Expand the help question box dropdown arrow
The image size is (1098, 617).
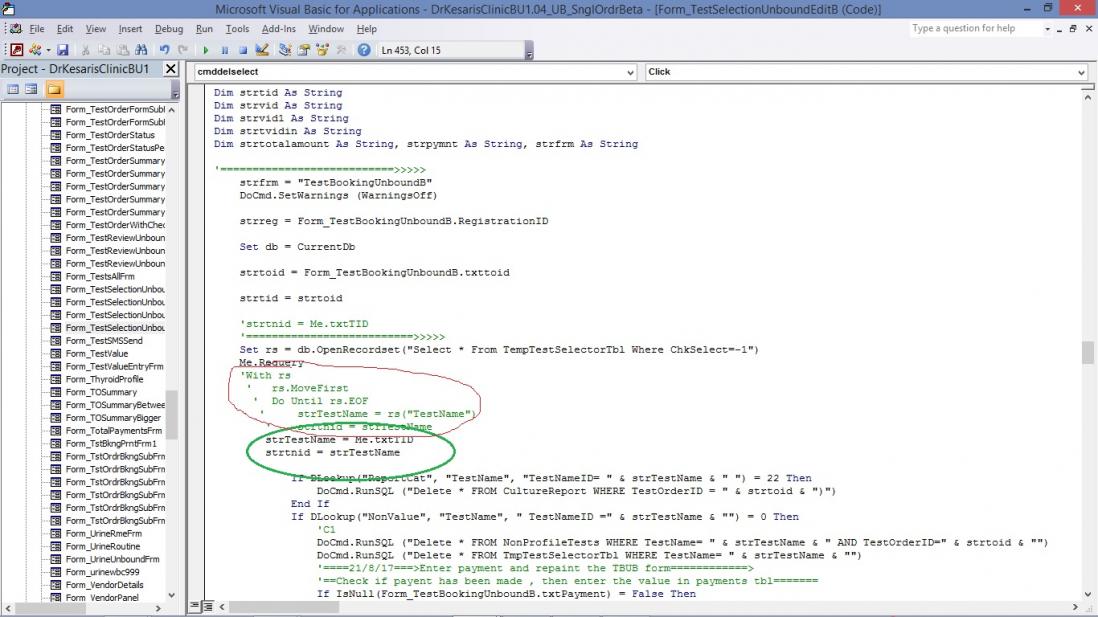(x=1048, y=29)
